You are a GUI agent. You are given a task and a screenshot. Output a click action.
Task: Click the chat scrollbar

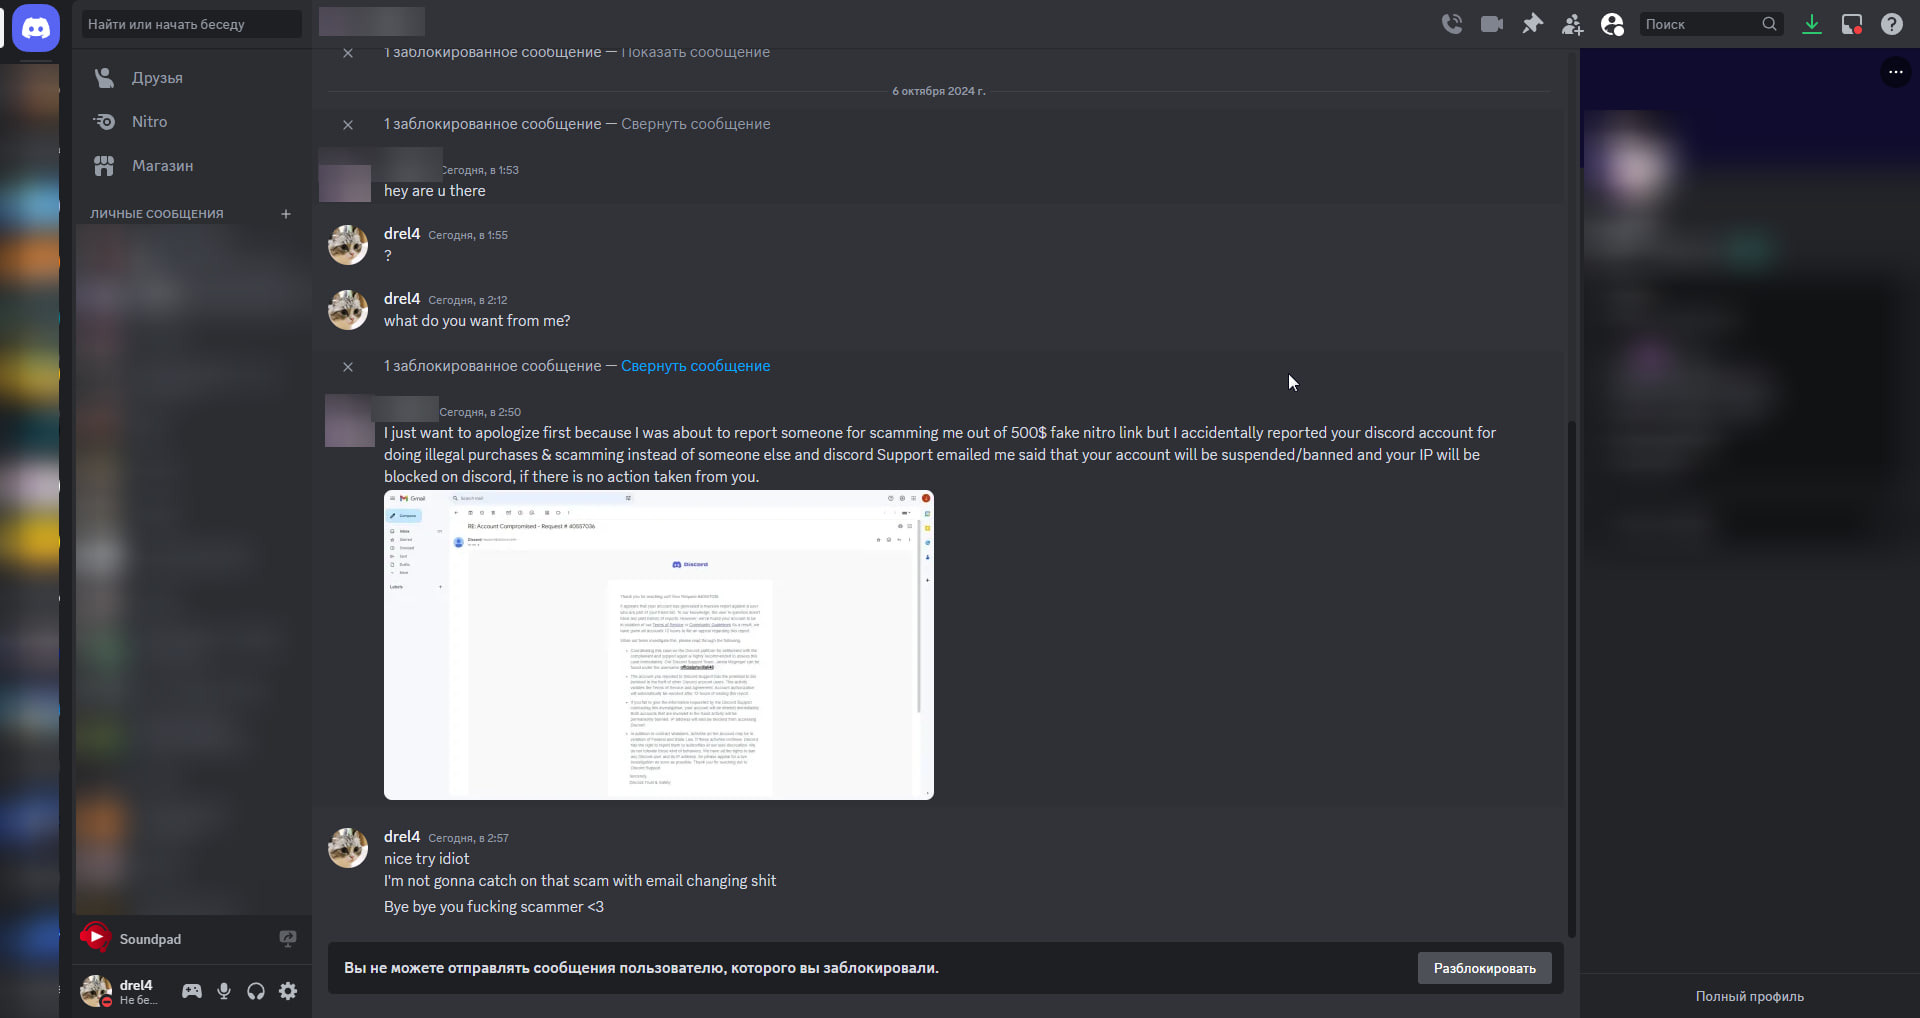click(1571, 680)
